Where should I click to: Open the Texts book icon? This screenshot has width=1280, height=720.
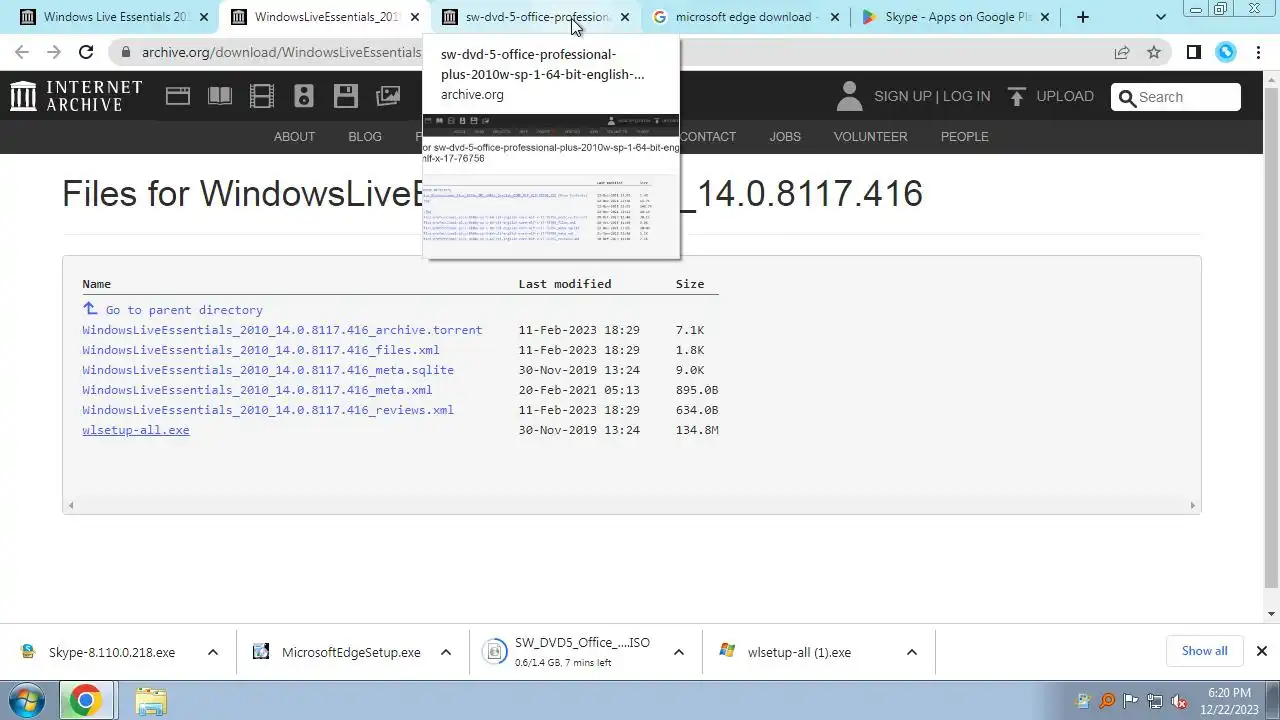(x=220, y=96)
